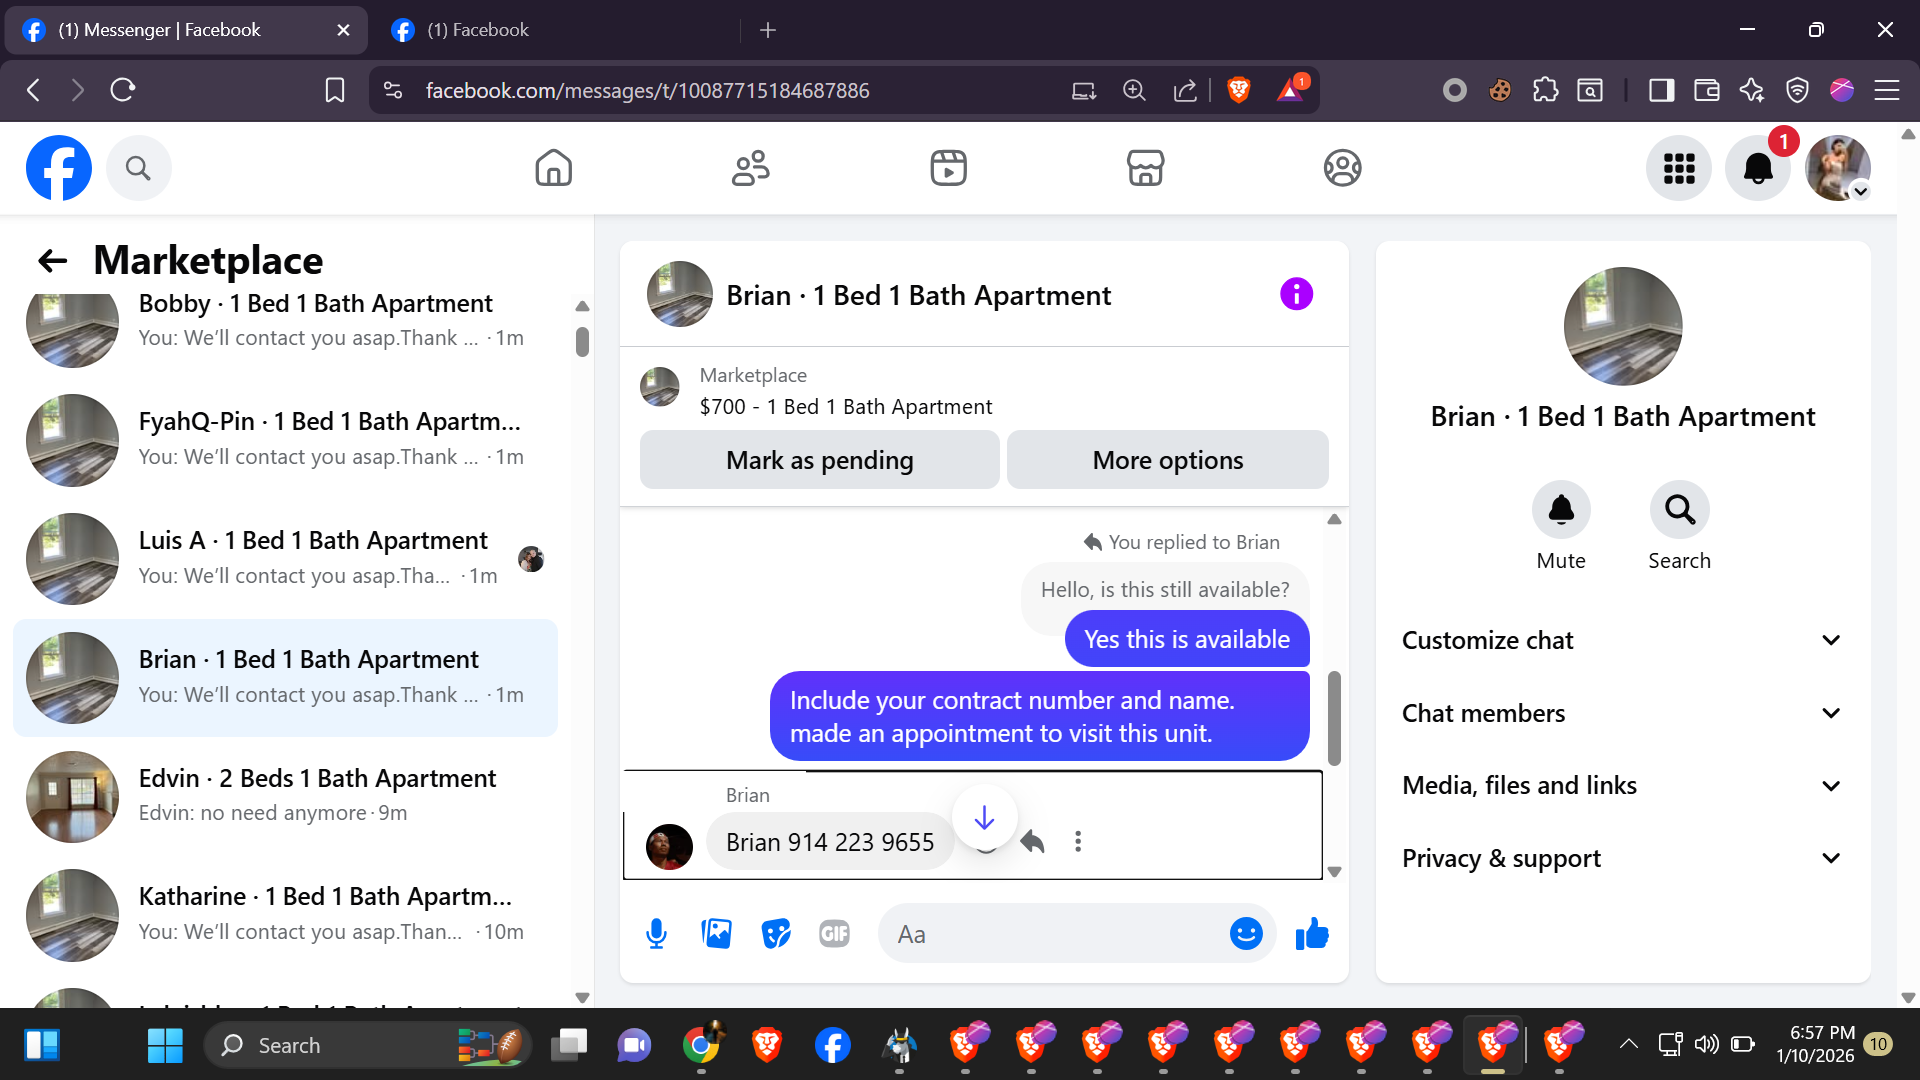Toggle Brave Shields icon in address bar
Screen dimensions: 1920x1080
[1238, 90]
